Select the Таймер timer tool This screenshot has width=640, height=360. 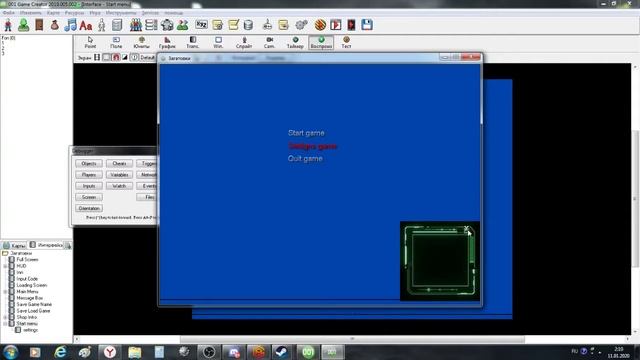click(295, 42)
